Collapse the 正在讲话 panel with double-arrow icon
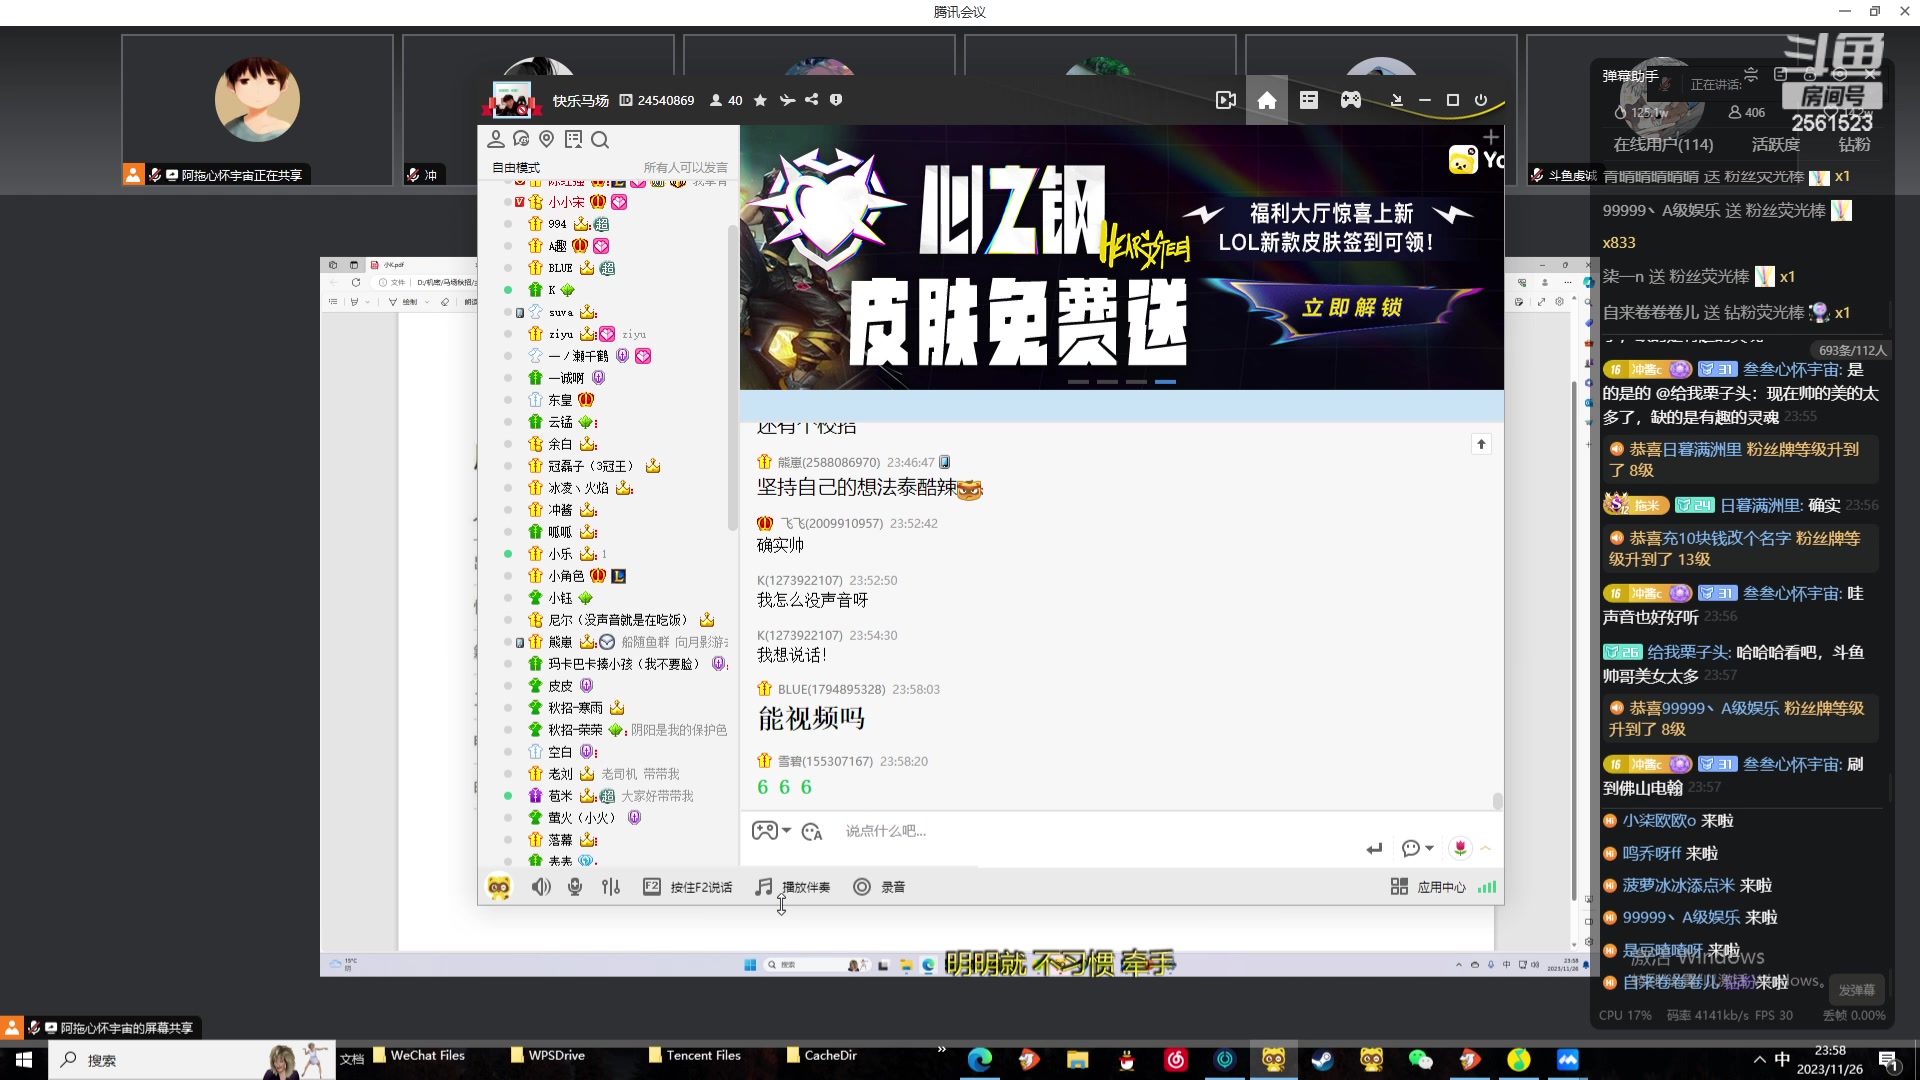1920x1080 pixels. click(x=1751, y=74)
